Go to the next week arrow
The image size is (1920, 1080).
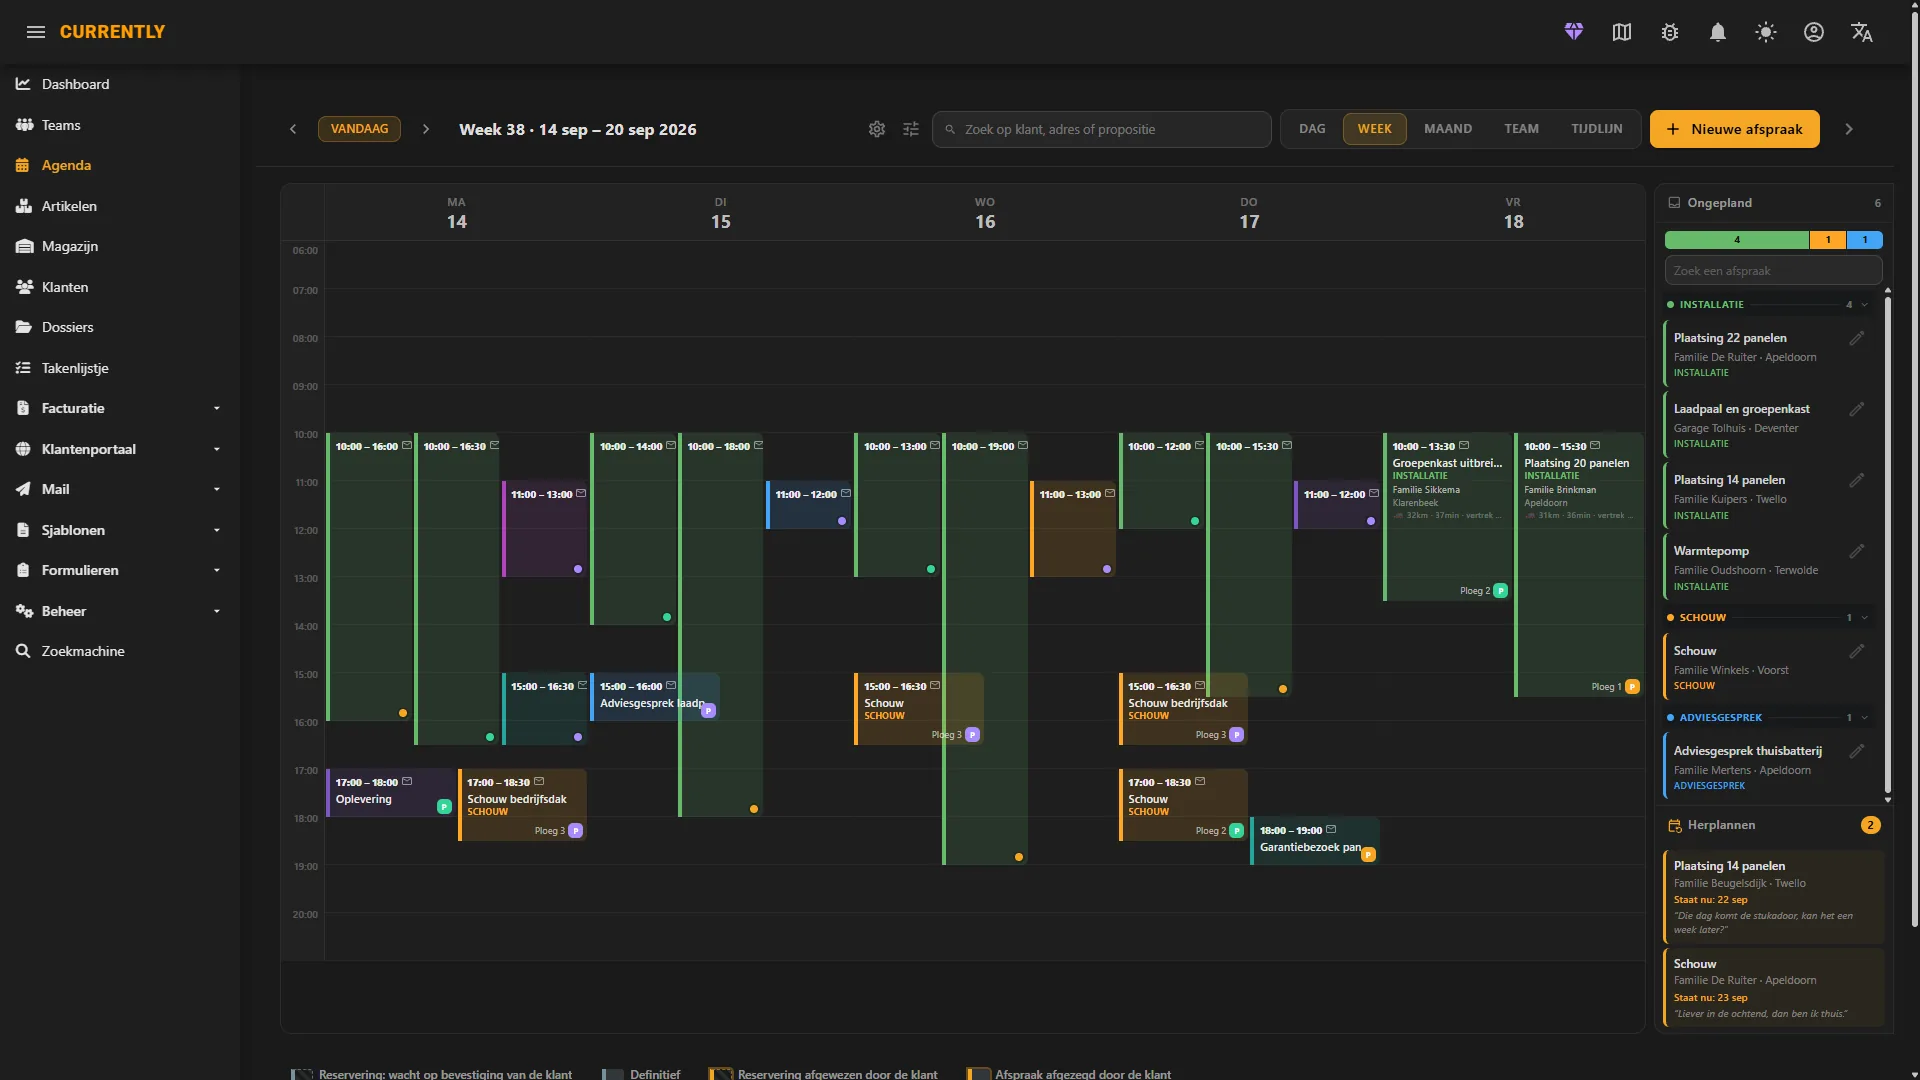click(x=426, y=129)
